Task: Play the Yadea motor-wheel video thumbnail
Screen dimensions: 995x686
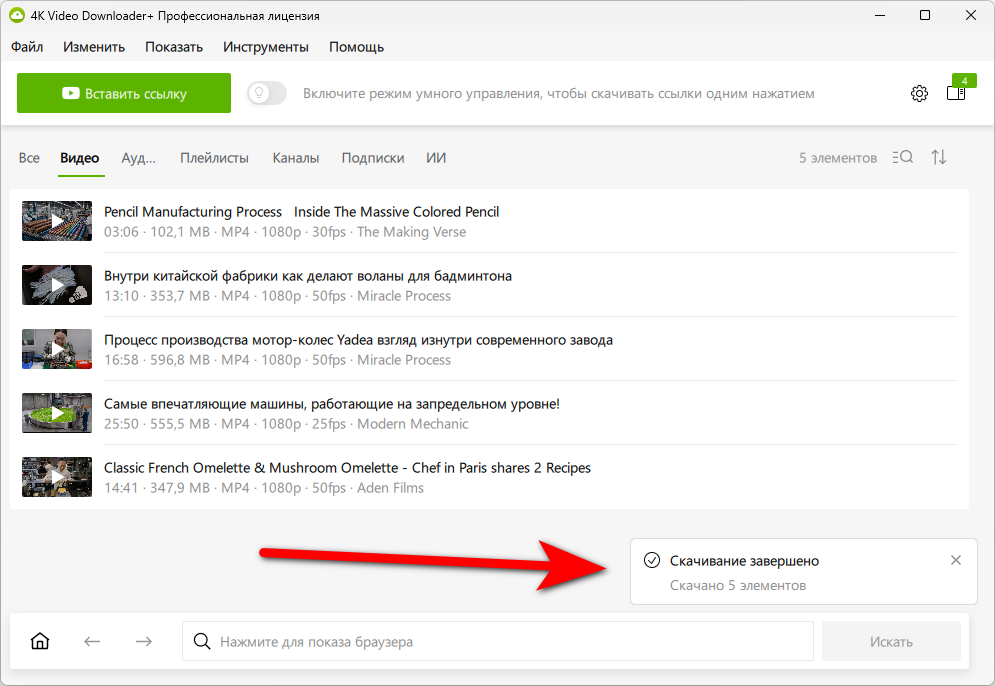Action: tap(57, 349)
